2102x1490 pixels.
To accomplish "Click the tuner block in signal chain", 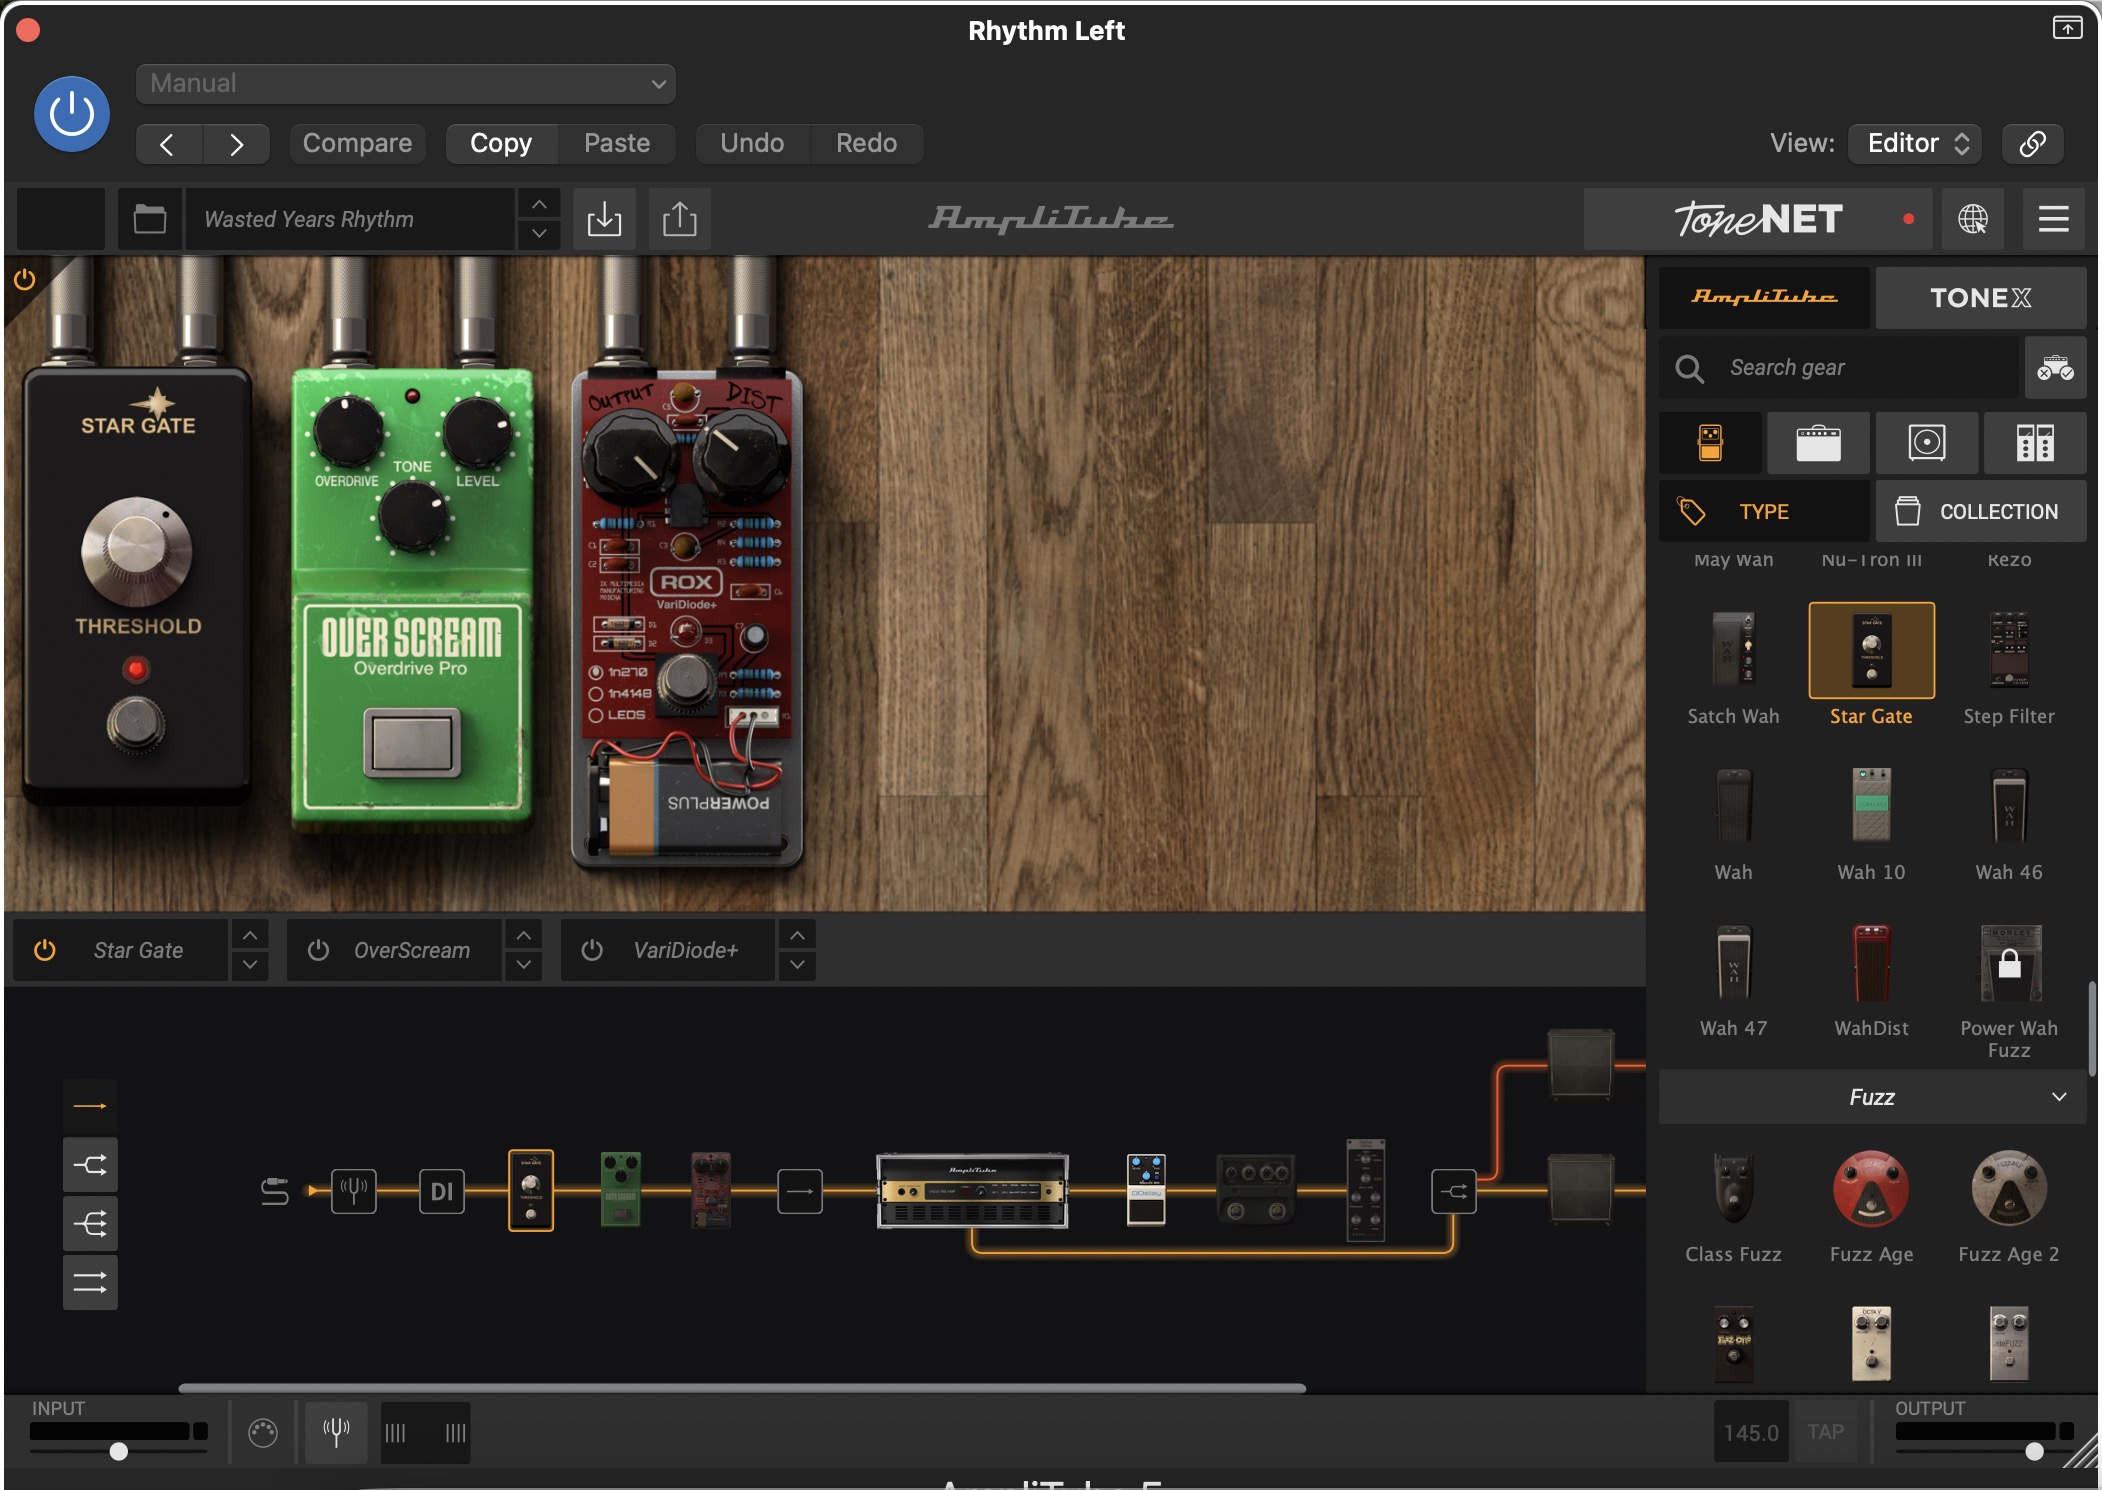I will (x=354, y=1190).
